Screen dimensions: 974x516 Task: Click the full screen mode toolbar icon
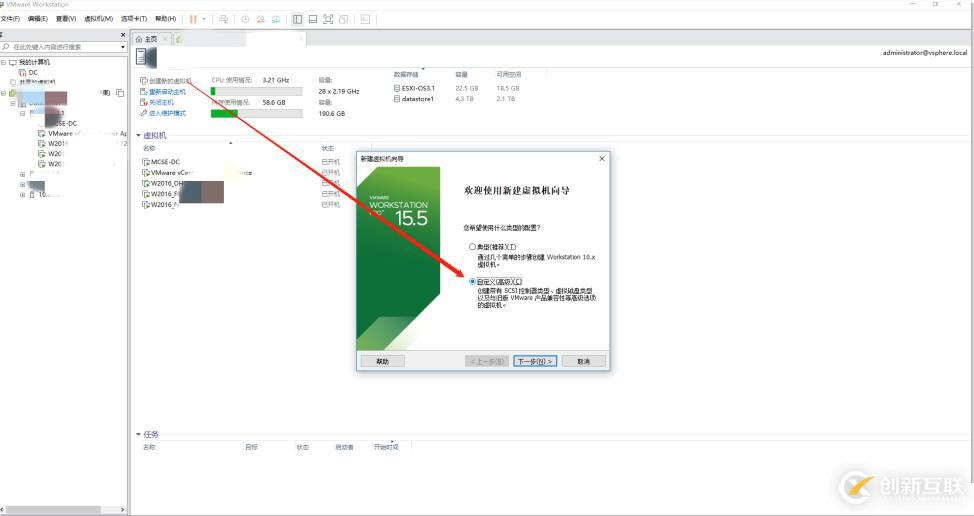click(328, 19)
